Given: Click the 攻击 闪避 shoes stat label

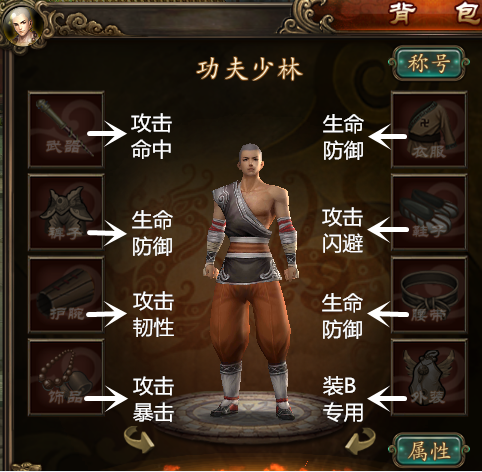Looking at the screenshot, I should coord(343,231).
